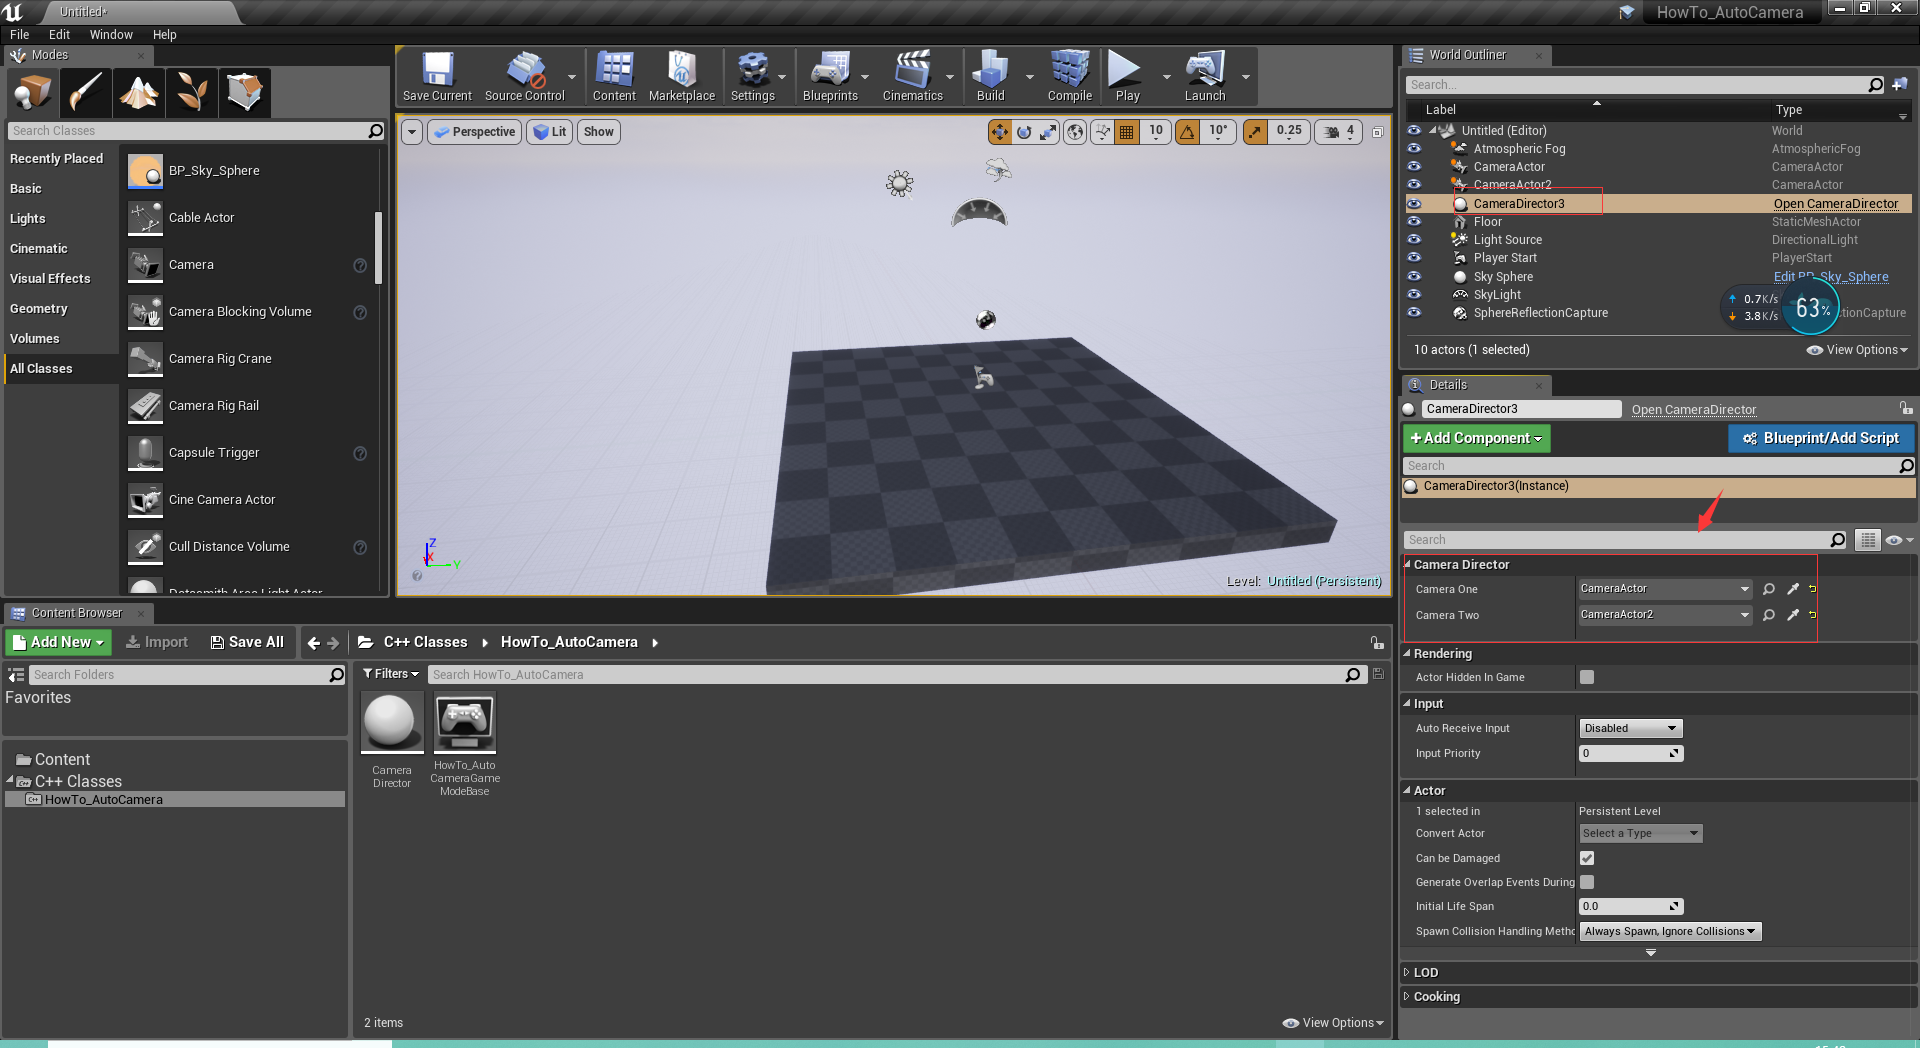Open the Landscape mode tool
The image size is (1920, 1048).
tap(139, 92)
